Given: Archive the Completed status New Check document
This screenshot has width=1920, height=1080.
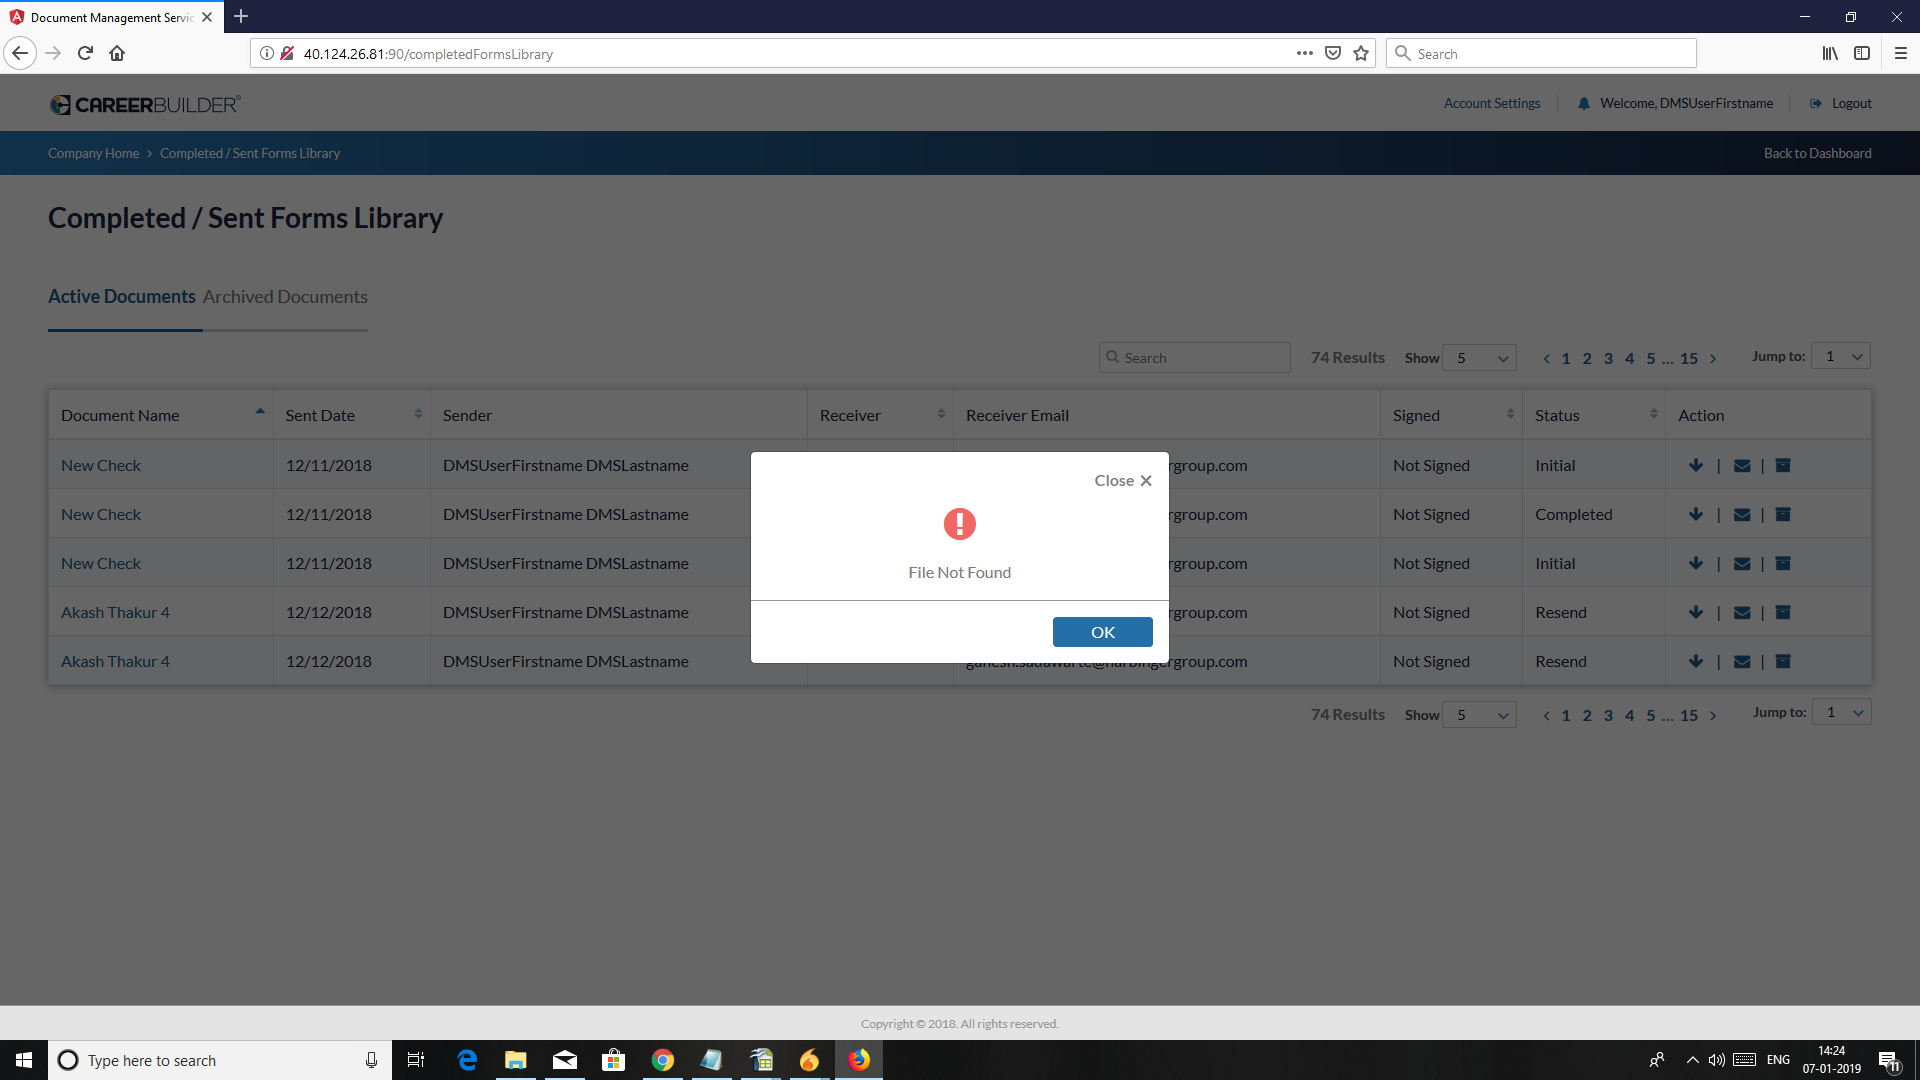Looking at the screenshot, I should click(x=1783, y=515).
